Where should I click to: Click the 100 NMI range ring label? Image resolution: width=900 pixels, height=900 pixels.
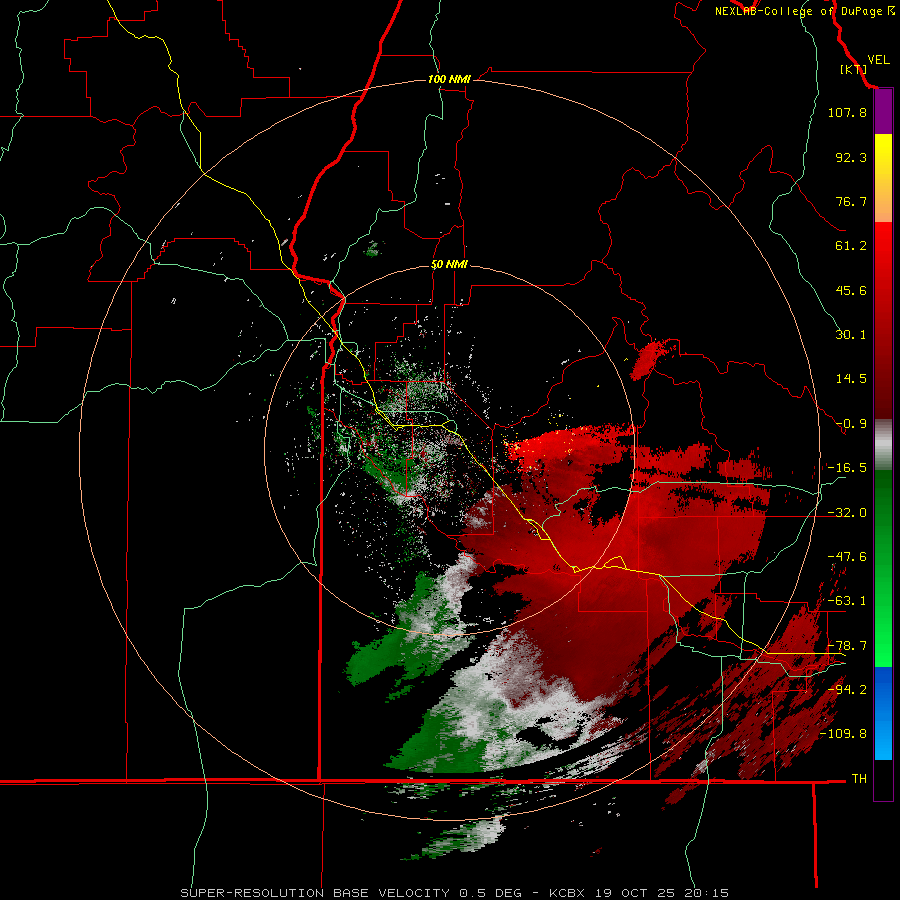click(x=449, y=79)
